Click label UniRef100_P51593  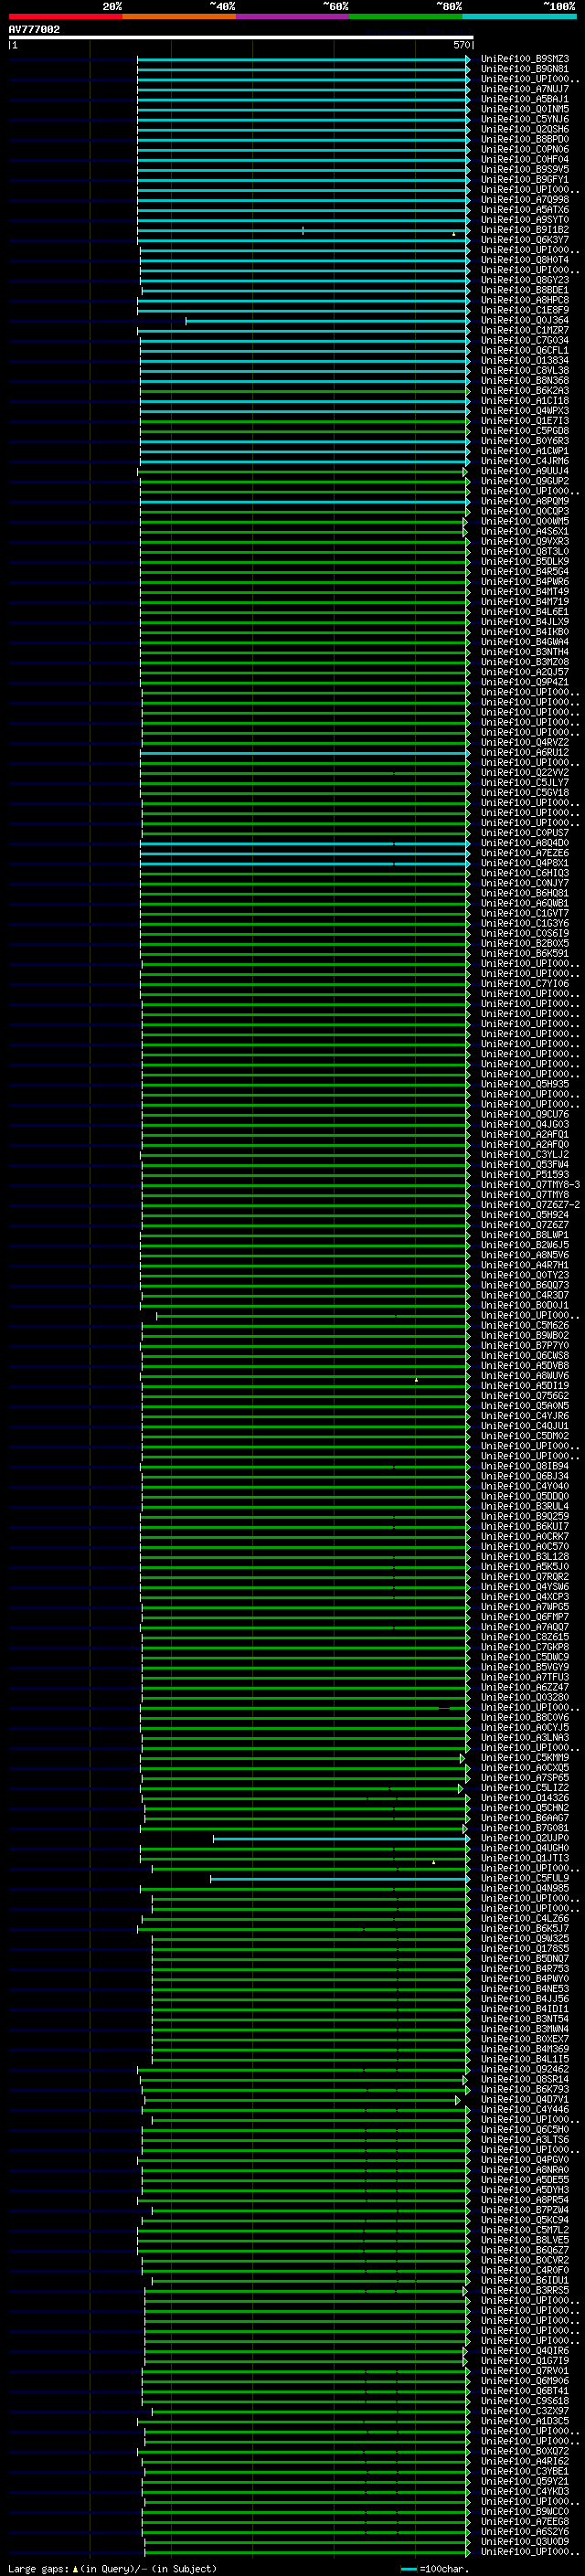524,1175
